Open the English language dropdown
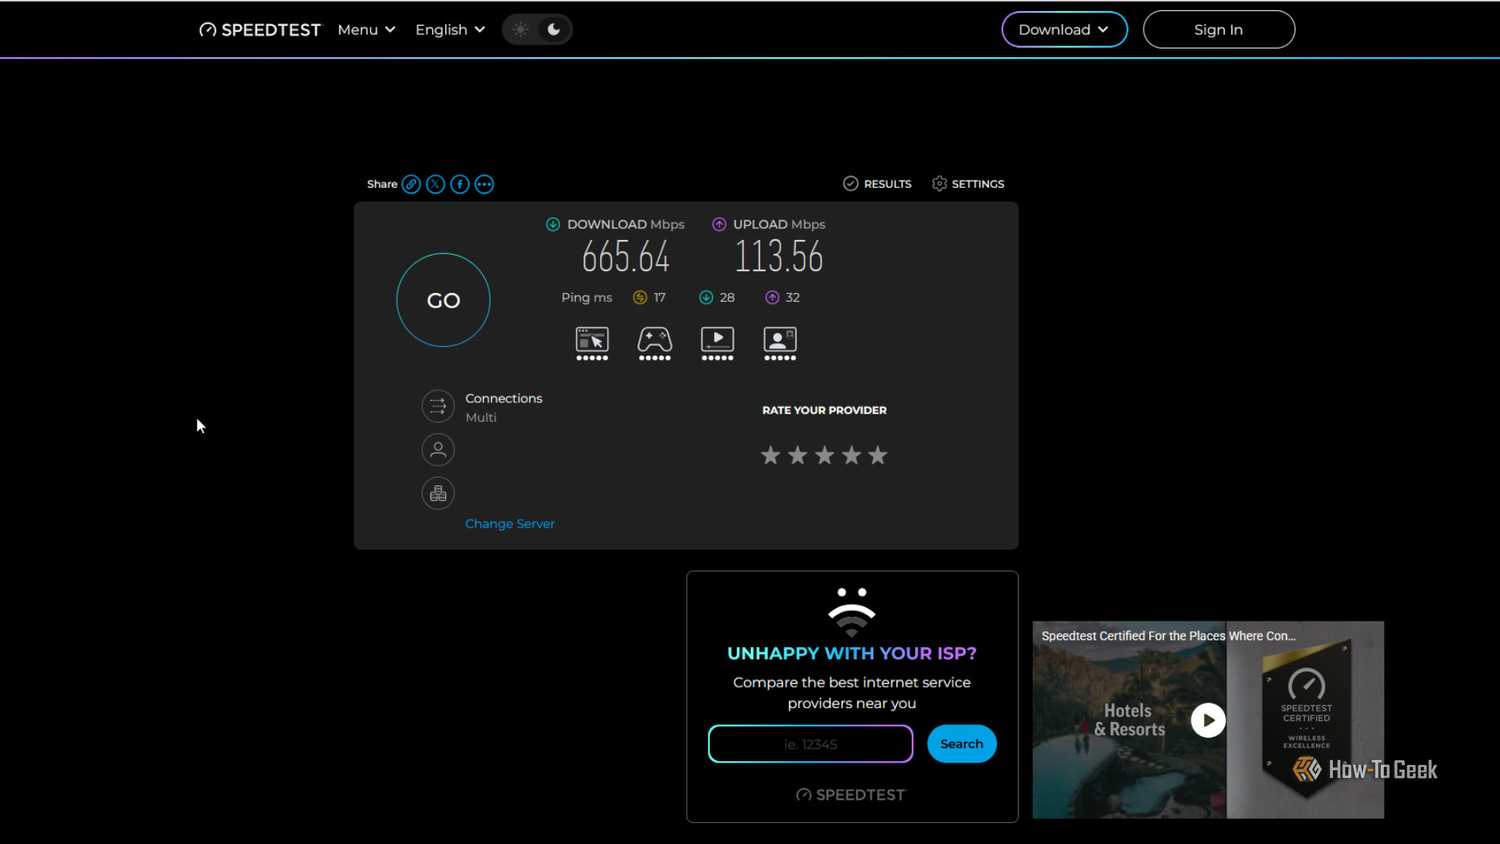Viewport: 1500px width, 844px height. pyautogui.click(x=450, y=30)
